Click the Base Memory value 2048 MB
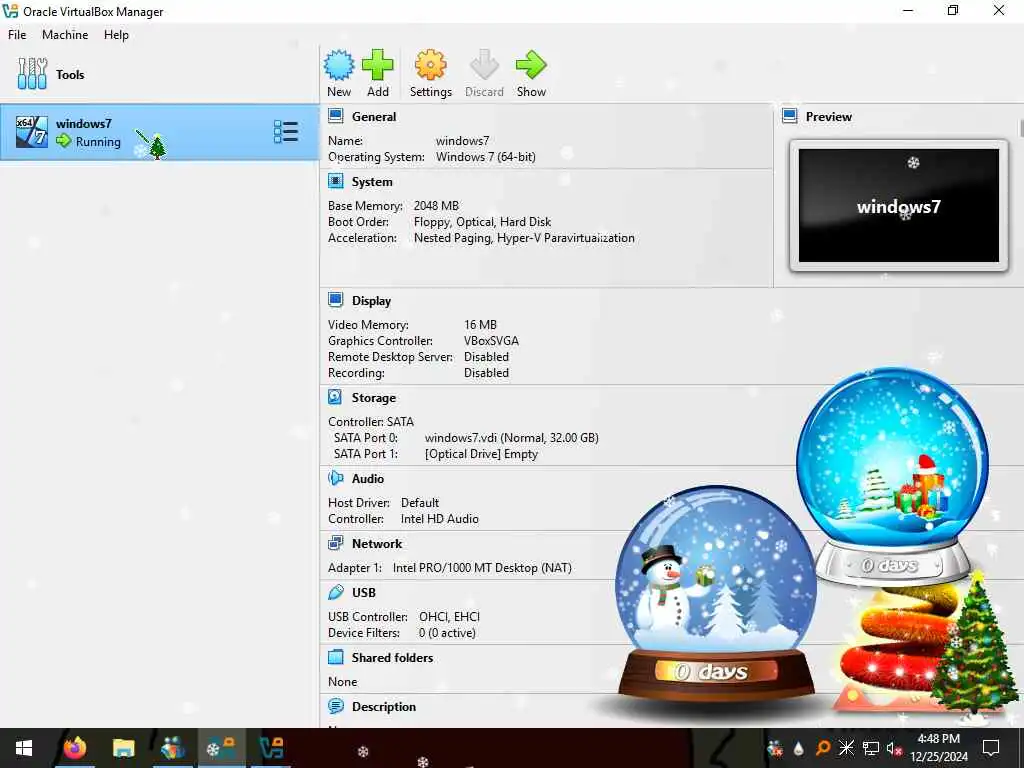1024x768 pixels. (436, 206)
